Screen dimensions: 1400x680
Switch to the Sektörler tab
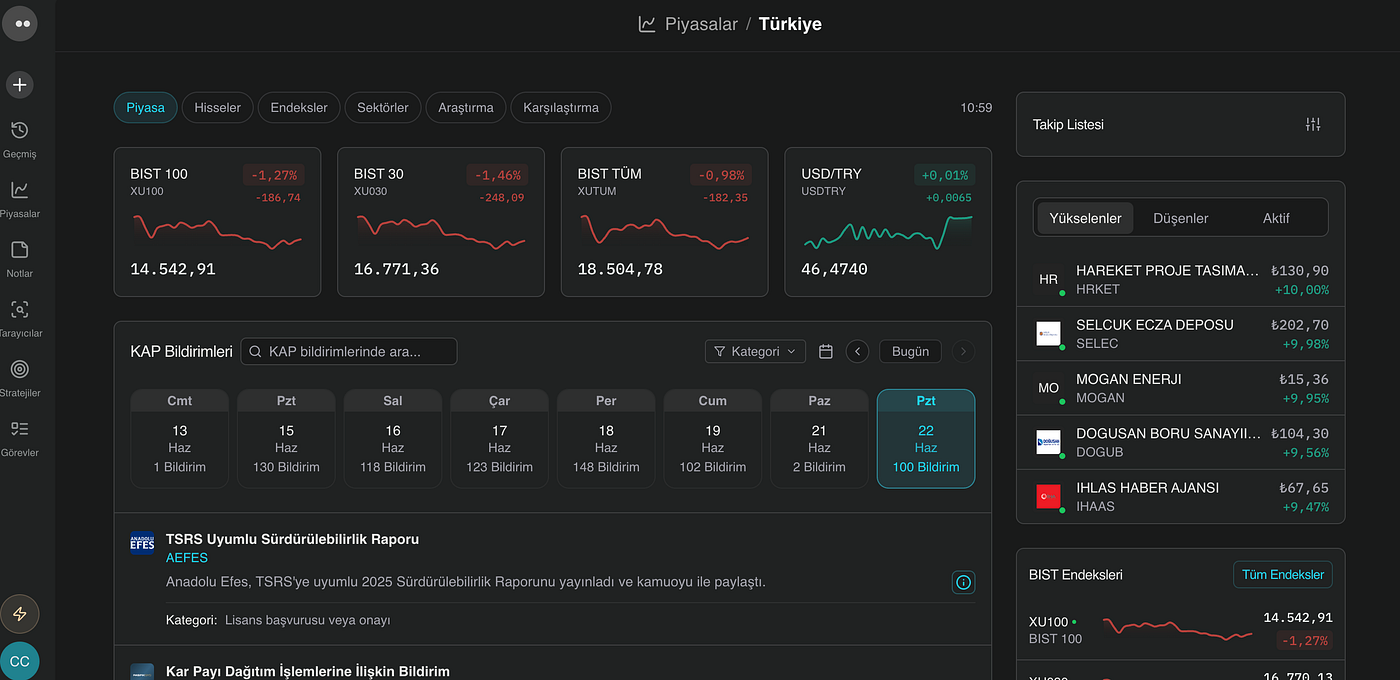(x=383, y=108)
